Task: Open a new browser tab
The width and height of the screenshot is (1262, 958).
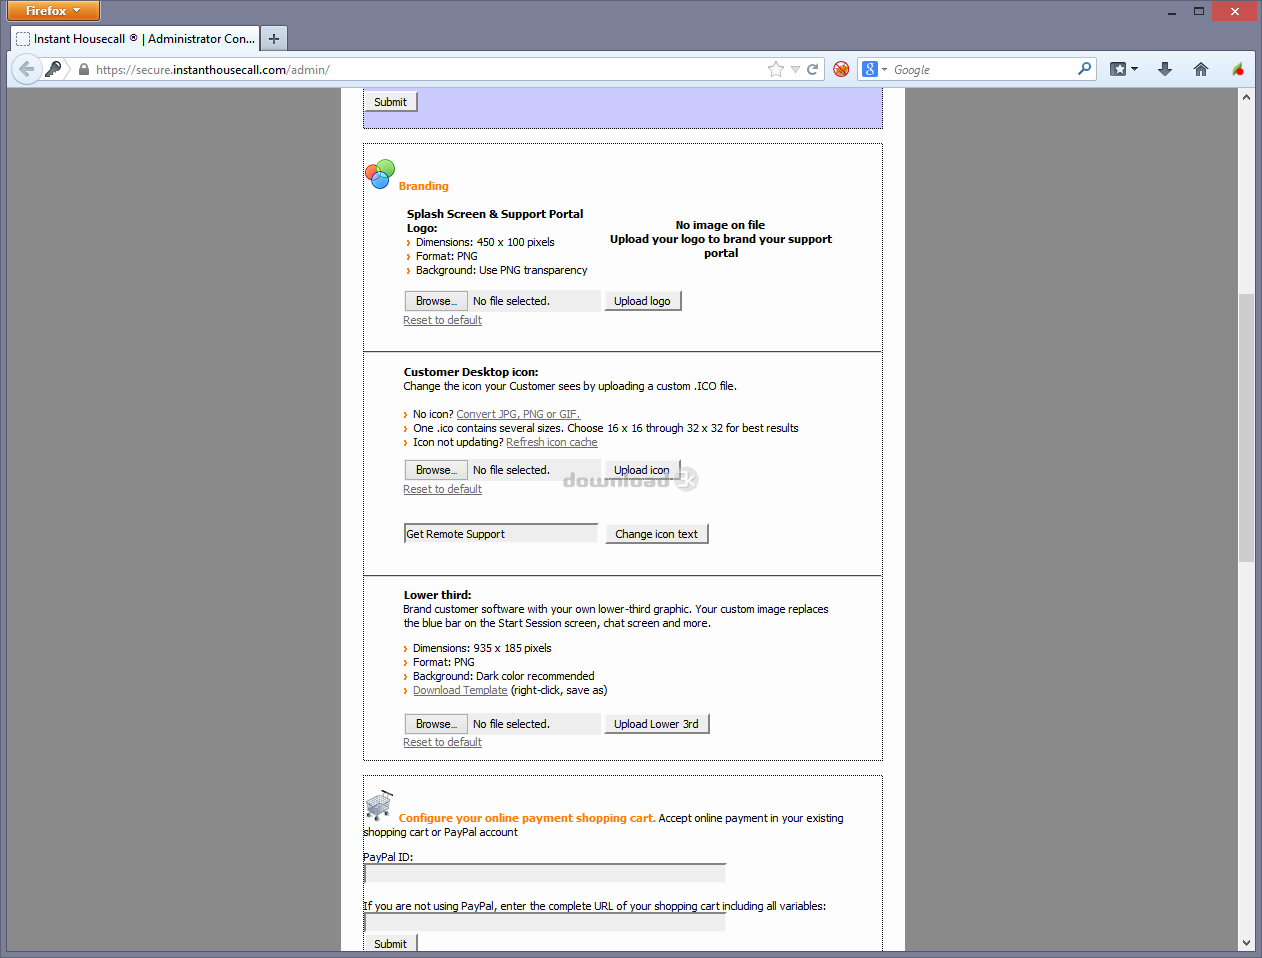Action: [274, 39]
